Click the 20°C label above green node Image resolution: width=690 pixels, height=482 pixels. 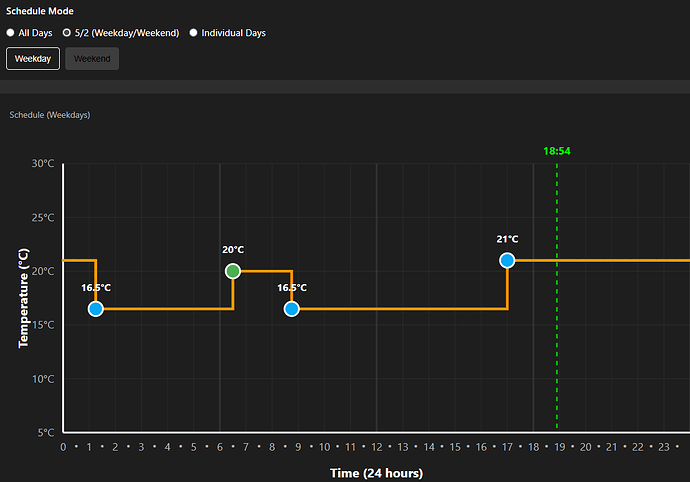pos(233,250)
